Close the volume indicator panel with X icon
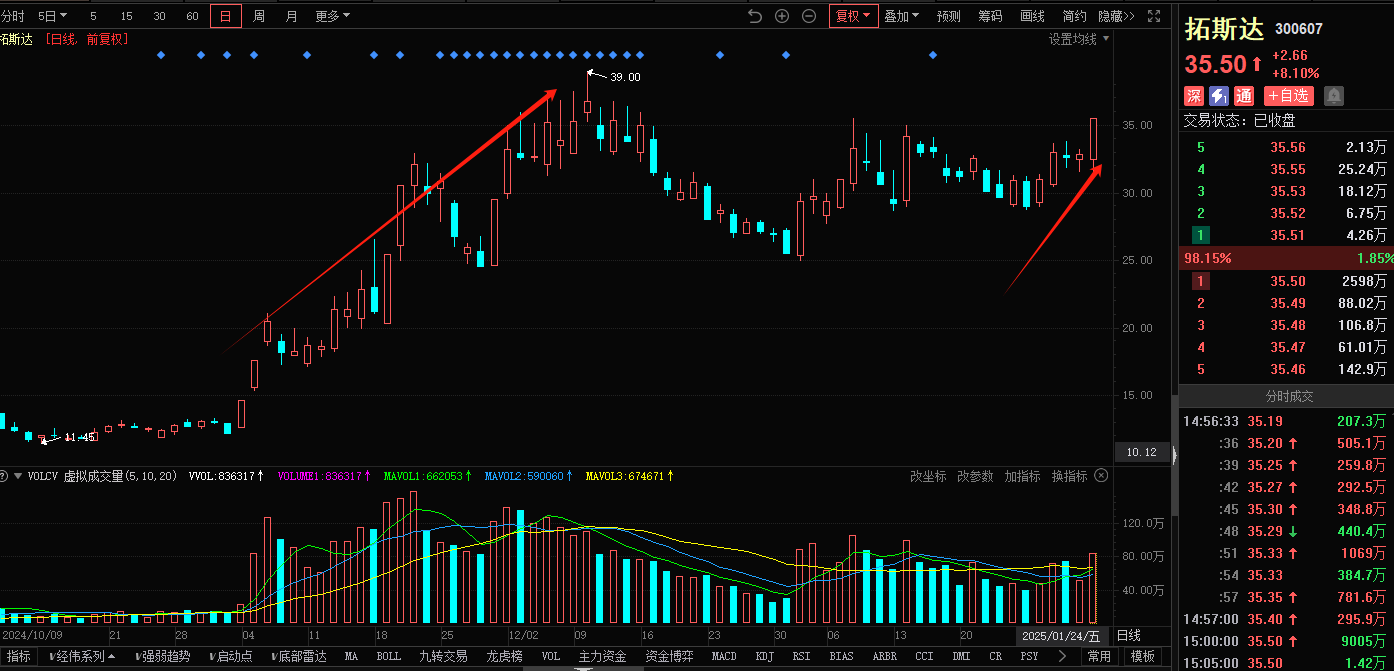This screenshot has height=671, width=1394. pyautogui.click(x=1101, y=476)
